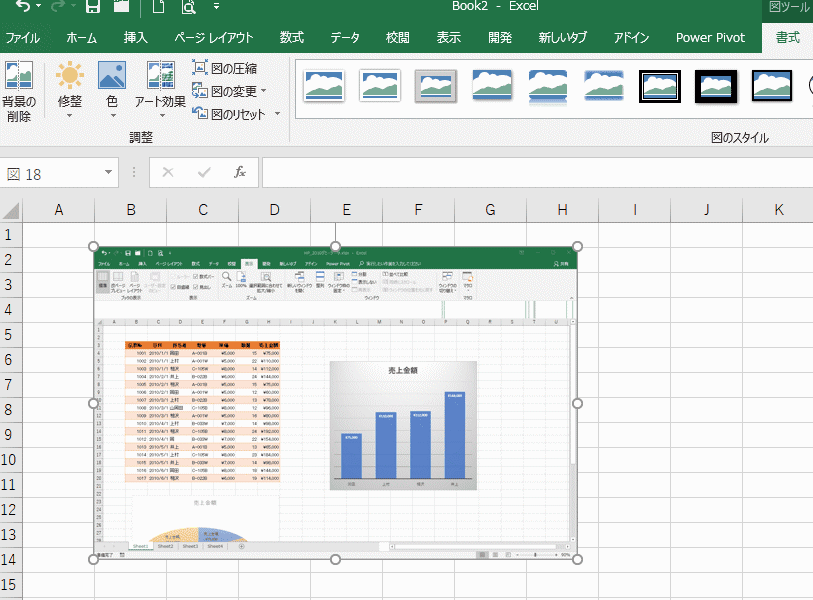Click 図の圧縮 (Compress Pictures)
The height and width of the screenshot is (600, 813).
[225, 68]
